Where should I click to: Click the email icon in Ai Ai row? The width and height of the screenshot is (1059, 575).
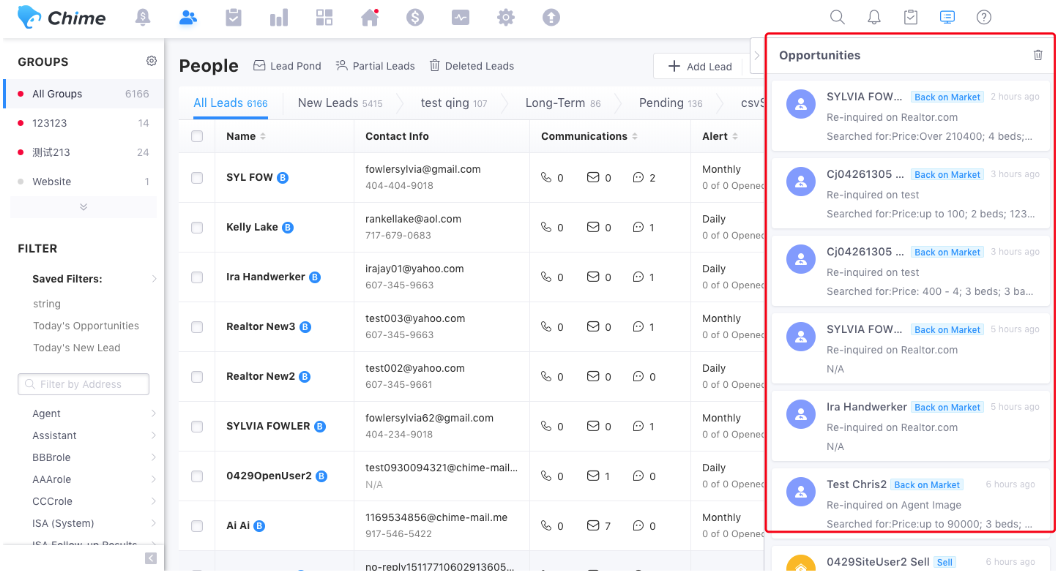pyautogui.click(x=592, y=525)
